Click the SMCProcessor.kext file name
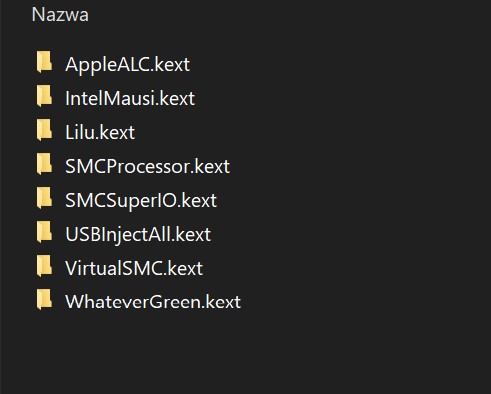 point(147,166)
